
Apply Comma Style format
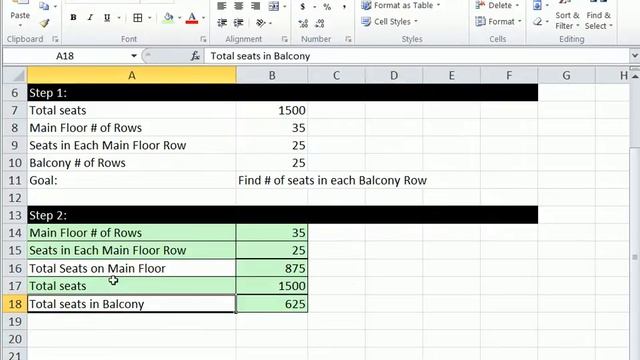[344, 7]
